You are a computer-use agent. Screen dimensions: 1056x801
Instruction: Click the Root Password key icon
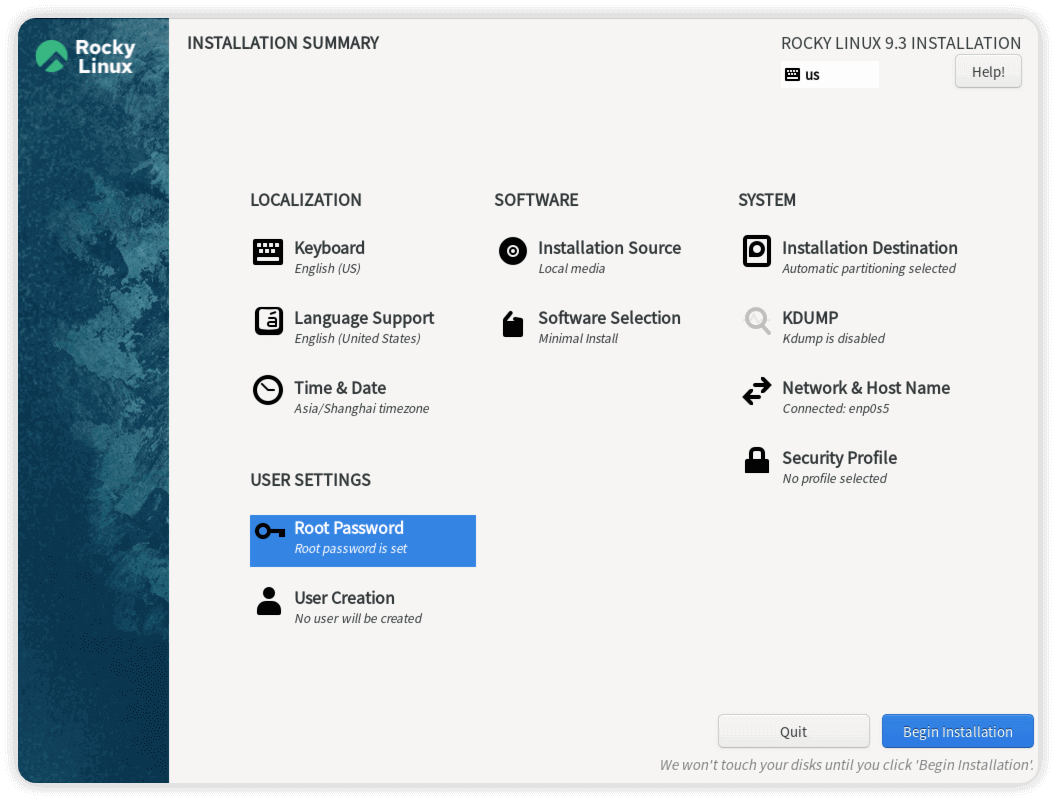[270, 532]
